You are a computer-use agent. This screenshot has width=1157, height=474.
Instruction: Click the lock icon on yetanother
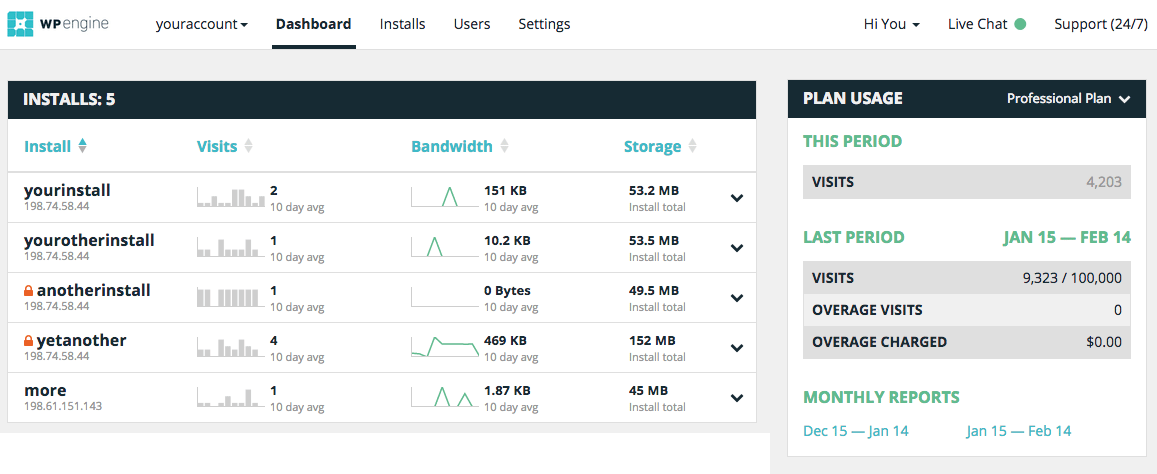click(29, 341)
